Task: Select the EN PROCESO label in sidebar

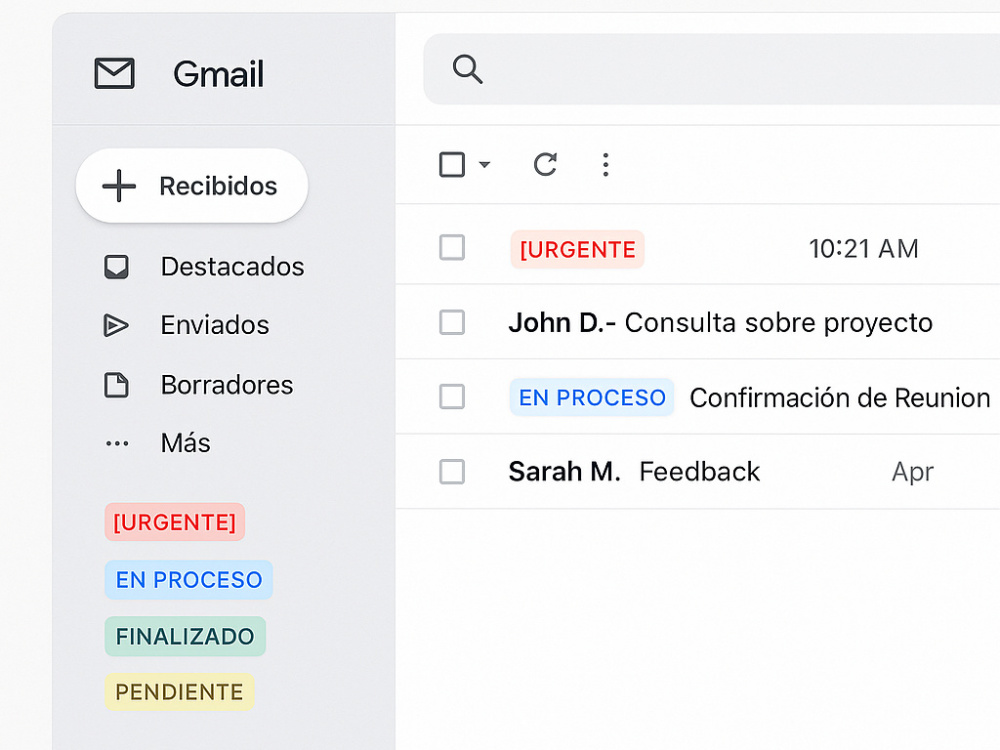Action: [189, 580]
